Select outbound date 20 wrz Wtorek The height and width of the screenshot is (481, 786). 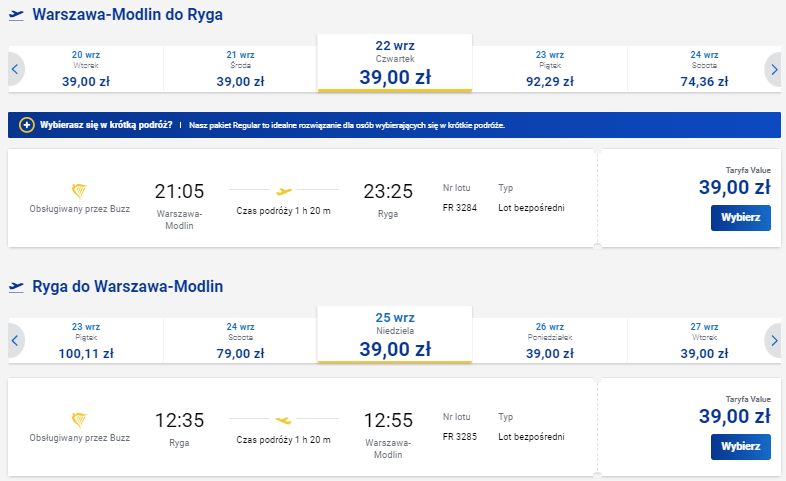tap(86, 69)
